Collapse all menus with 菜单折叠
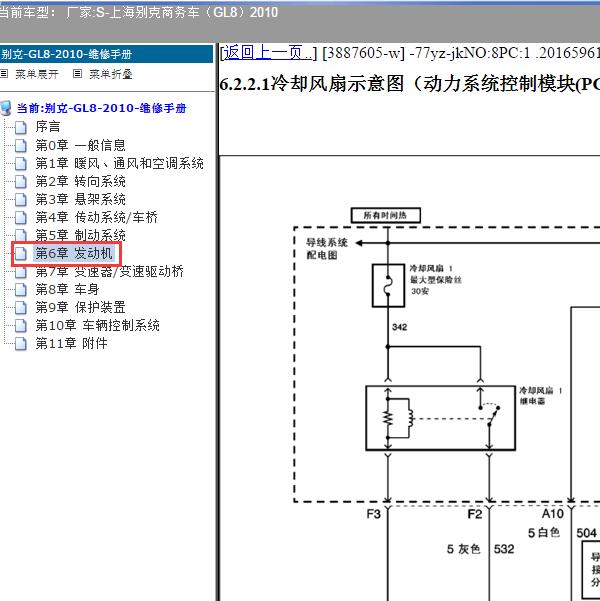This screenshot has width=600, height=601. pos(111,74)
